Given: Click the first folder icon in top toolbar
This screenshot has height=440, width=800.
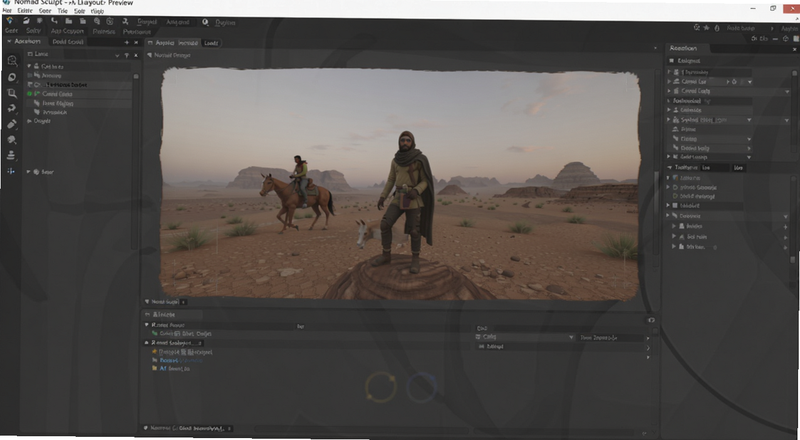Looking at the screenshot, I should [68, 21].
